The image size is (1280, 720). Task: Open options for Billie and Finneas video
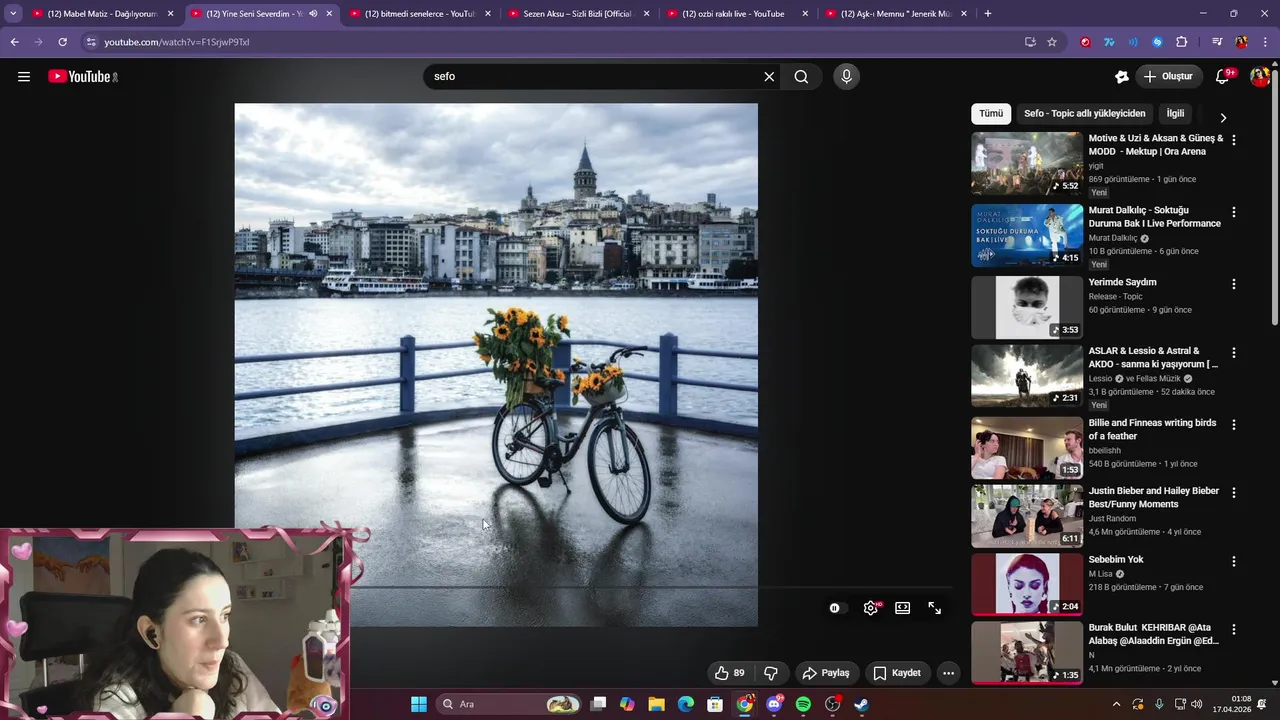point(1233,425)
